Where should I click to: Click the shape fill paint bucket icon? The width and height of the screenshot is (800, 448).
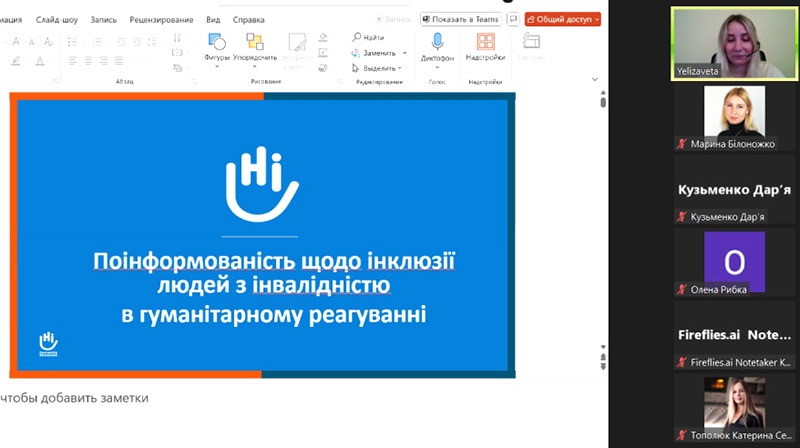[323, 37]
